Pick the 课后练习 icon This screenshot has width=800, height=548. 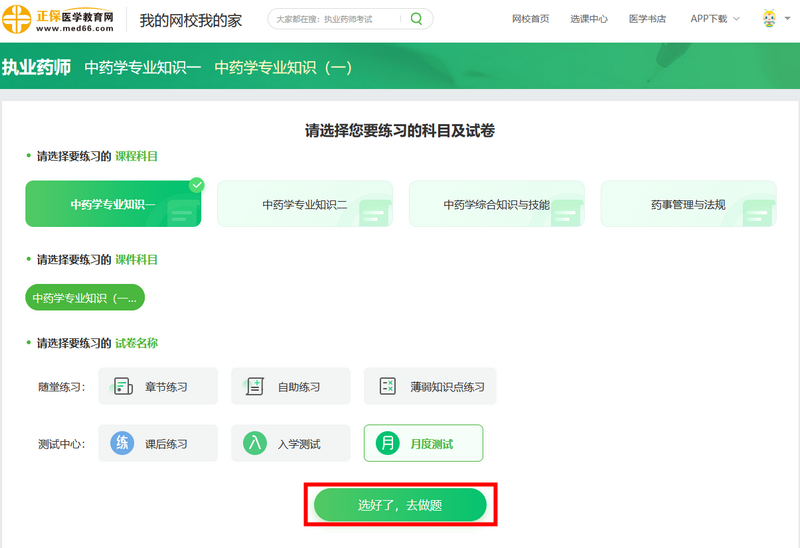tap(121, 443)
